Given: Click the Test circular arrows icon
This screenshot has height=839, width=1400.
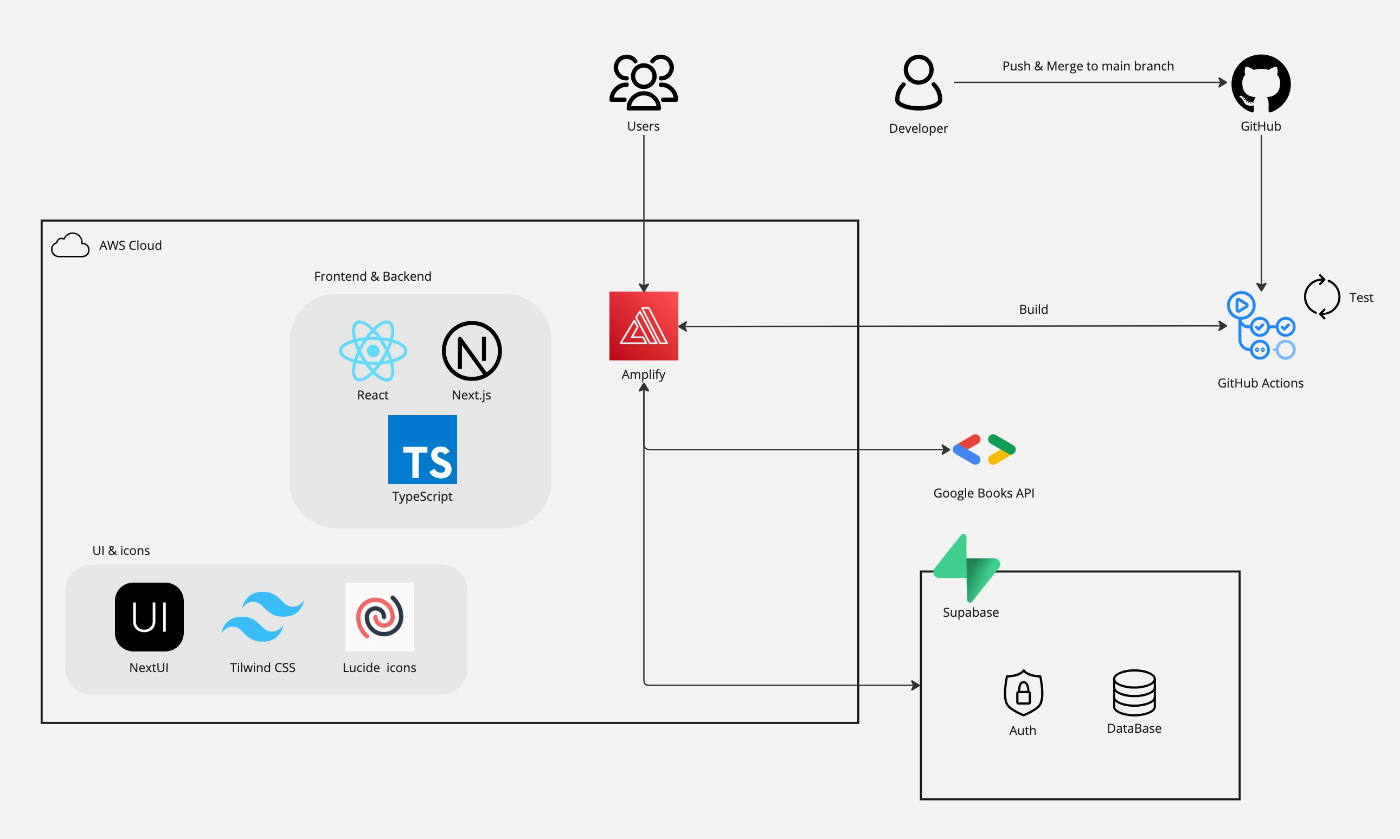Looking at the screenshot, I should pos(1322,297).
